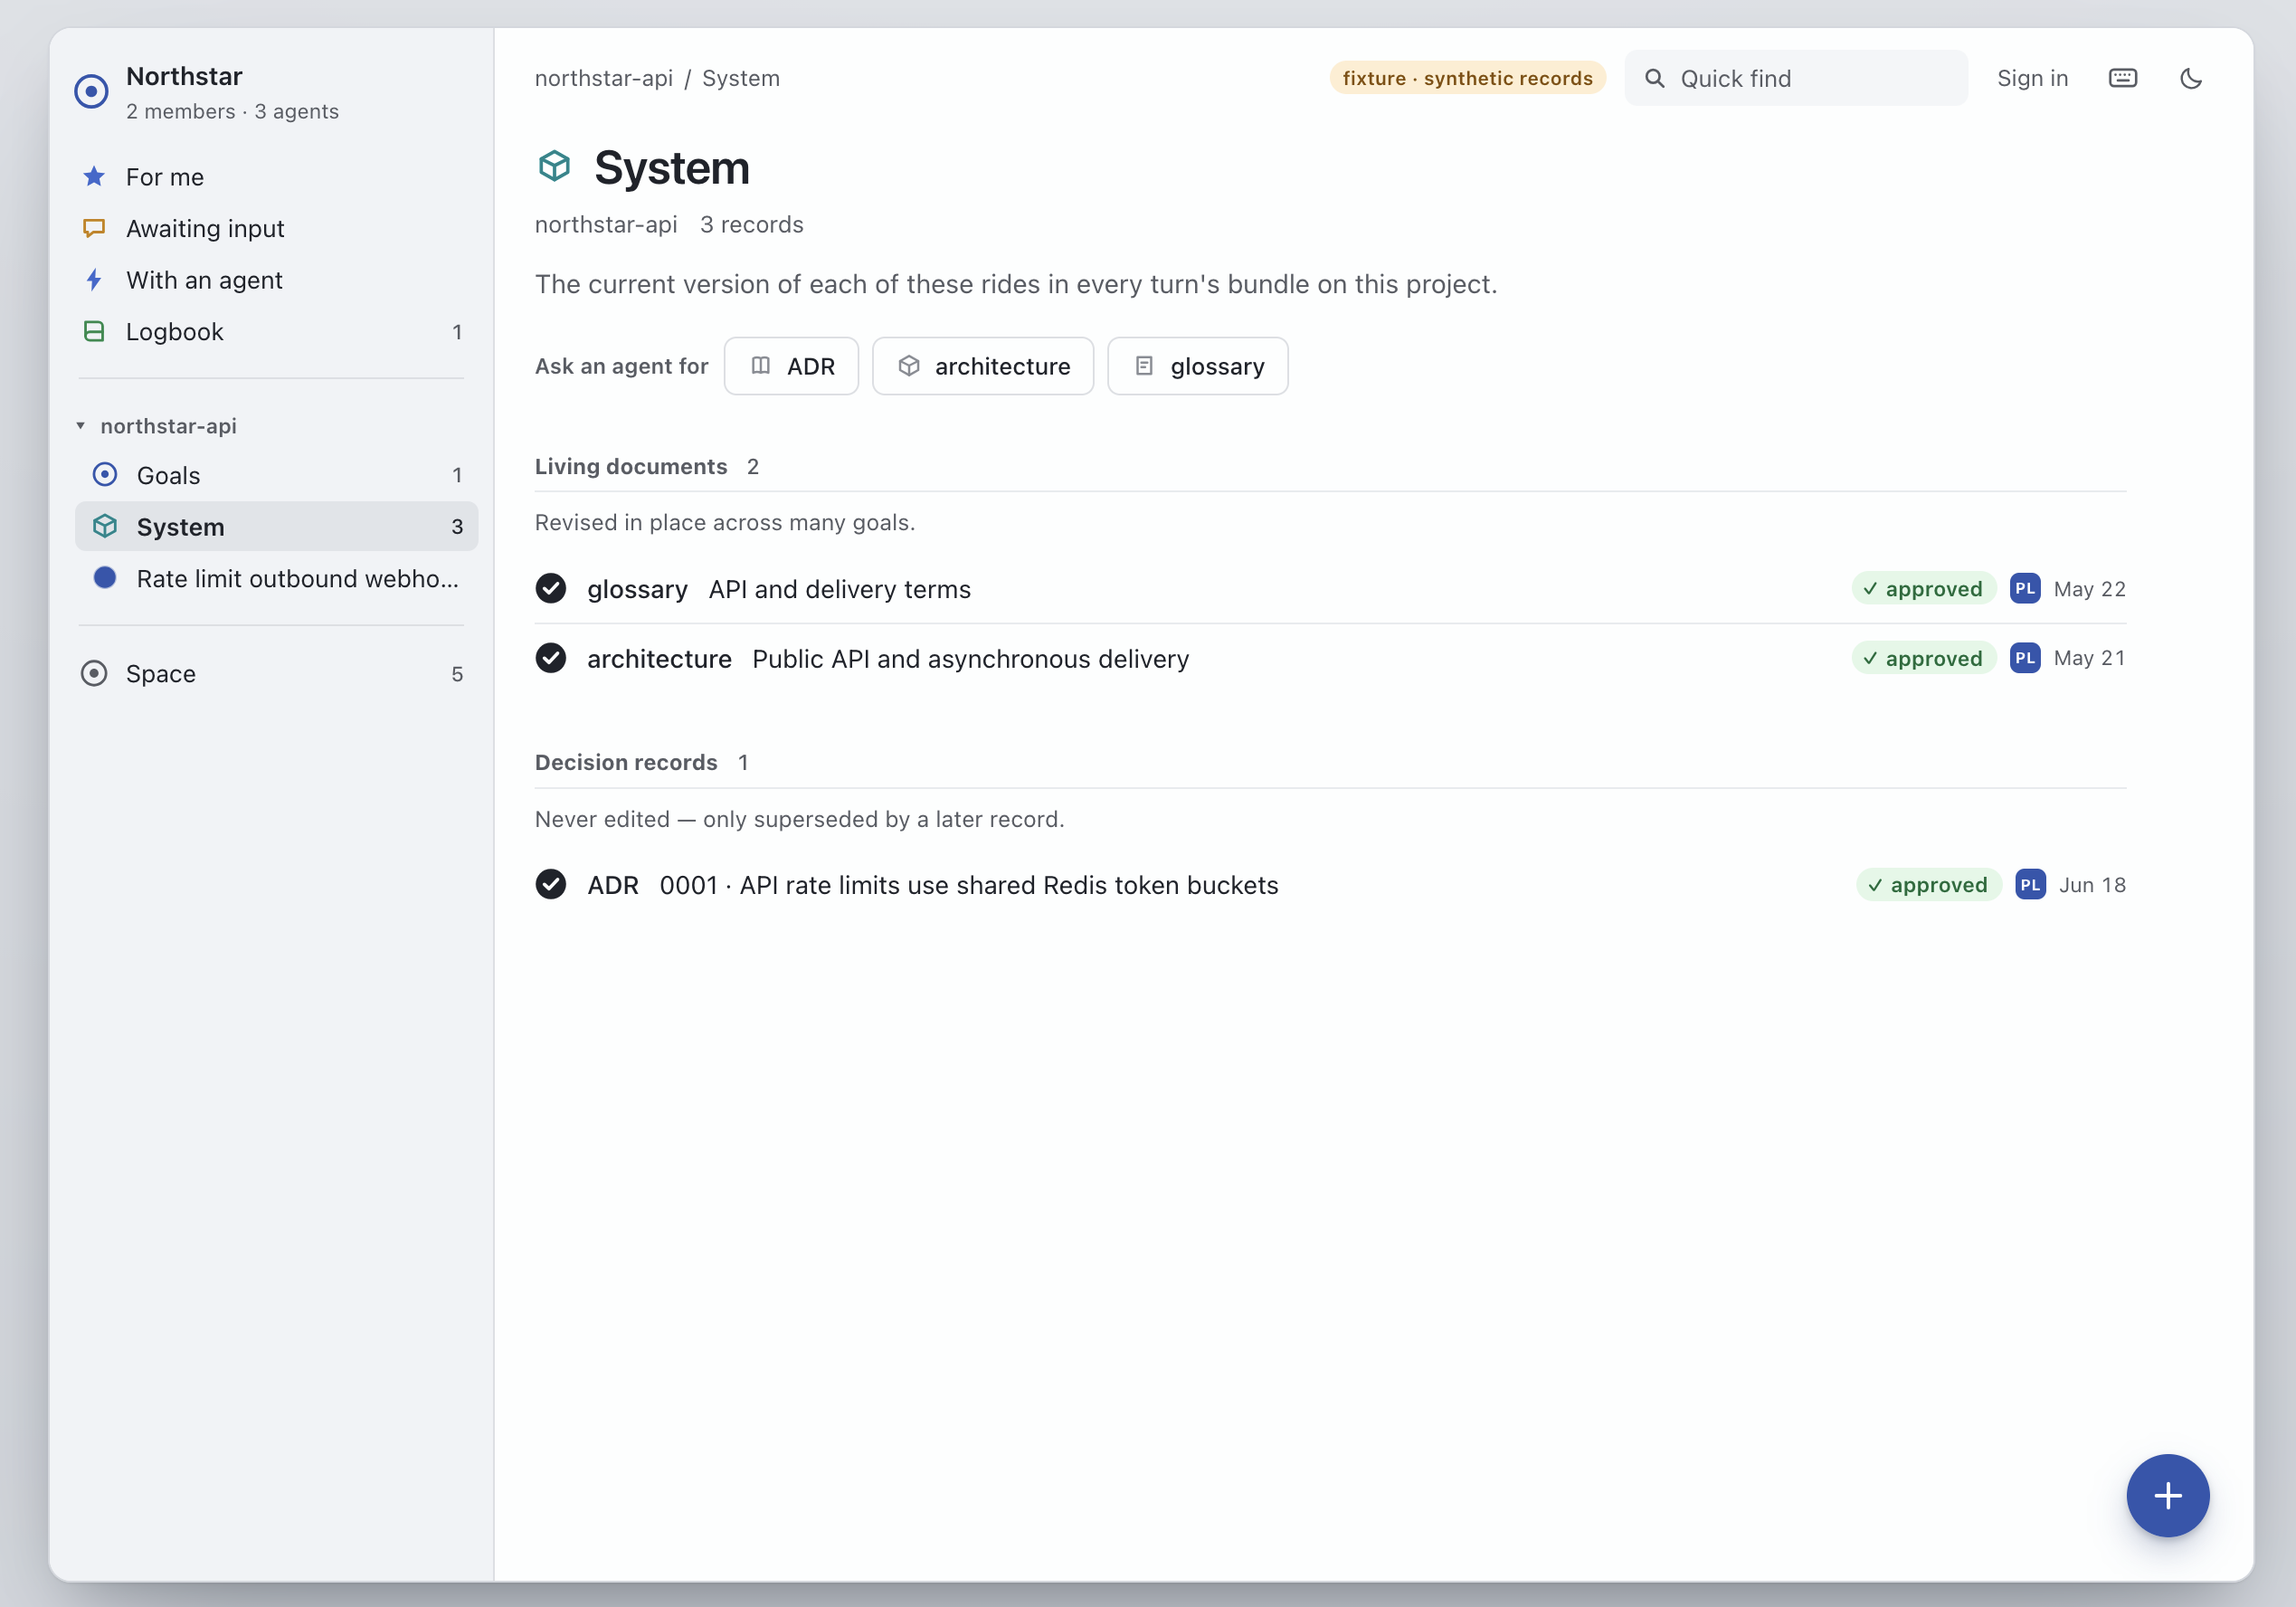
Task: Open Logbook in the sidebar
Action: pyautogui.click(x=271, y=331)
